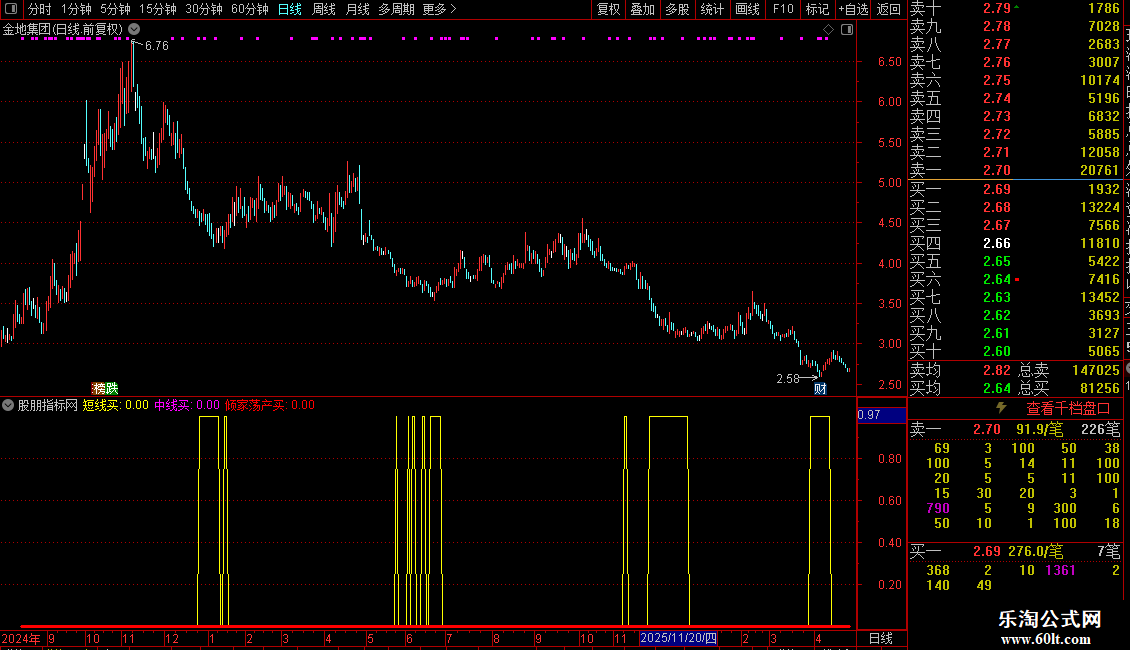Open the 统计 statistics tool
Viewport: 1130px width, 650px height.
[x=712, y=9]
